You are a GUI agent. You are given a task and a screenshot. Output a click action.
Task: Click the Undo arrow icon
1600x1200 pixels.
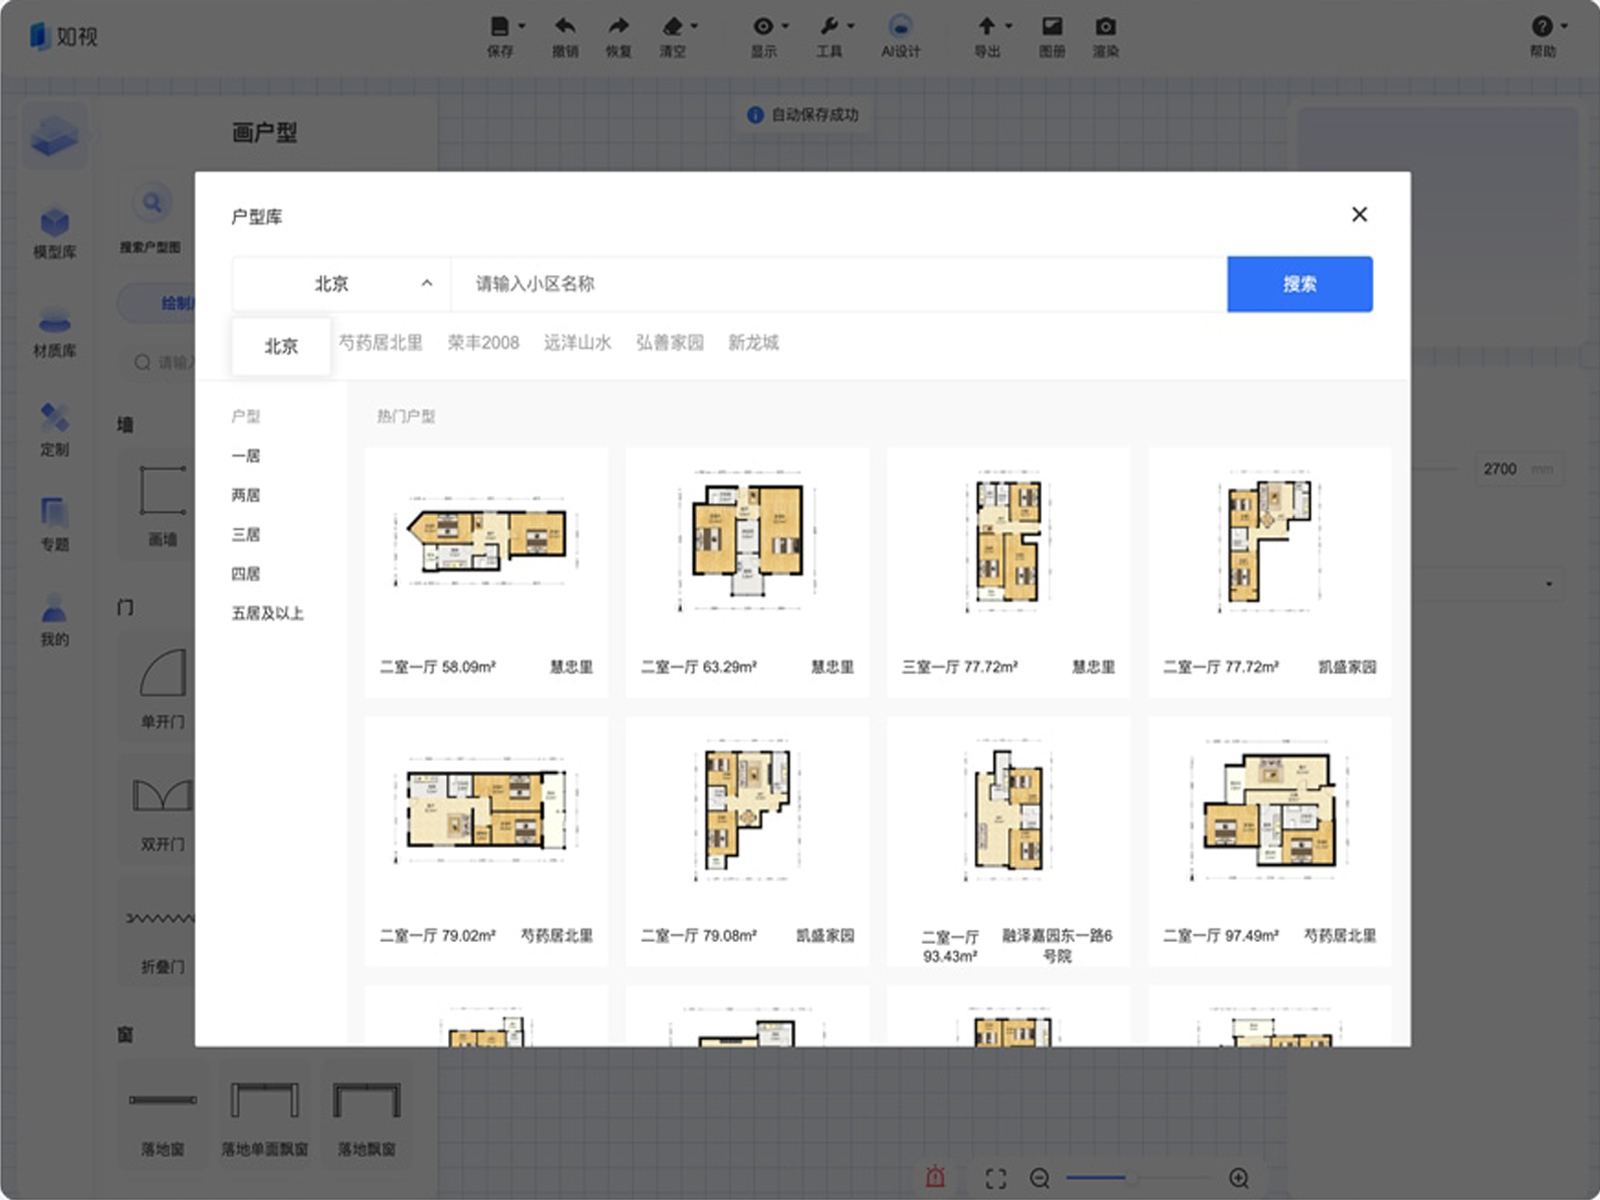[565, 28]
